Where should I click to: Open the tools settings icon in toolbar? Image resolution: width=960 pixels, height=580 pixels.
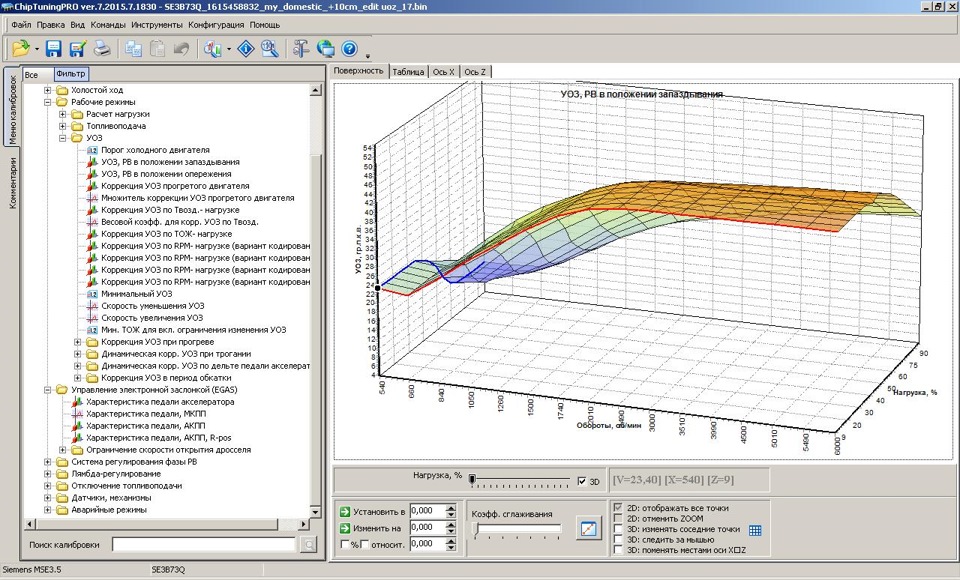301,48
